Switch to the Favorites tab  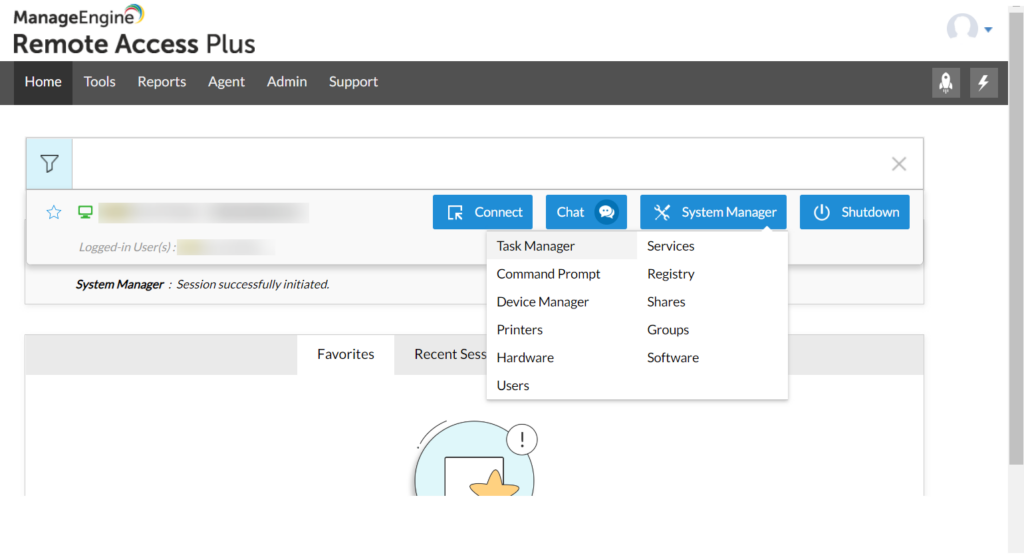(x=345, y=354)
